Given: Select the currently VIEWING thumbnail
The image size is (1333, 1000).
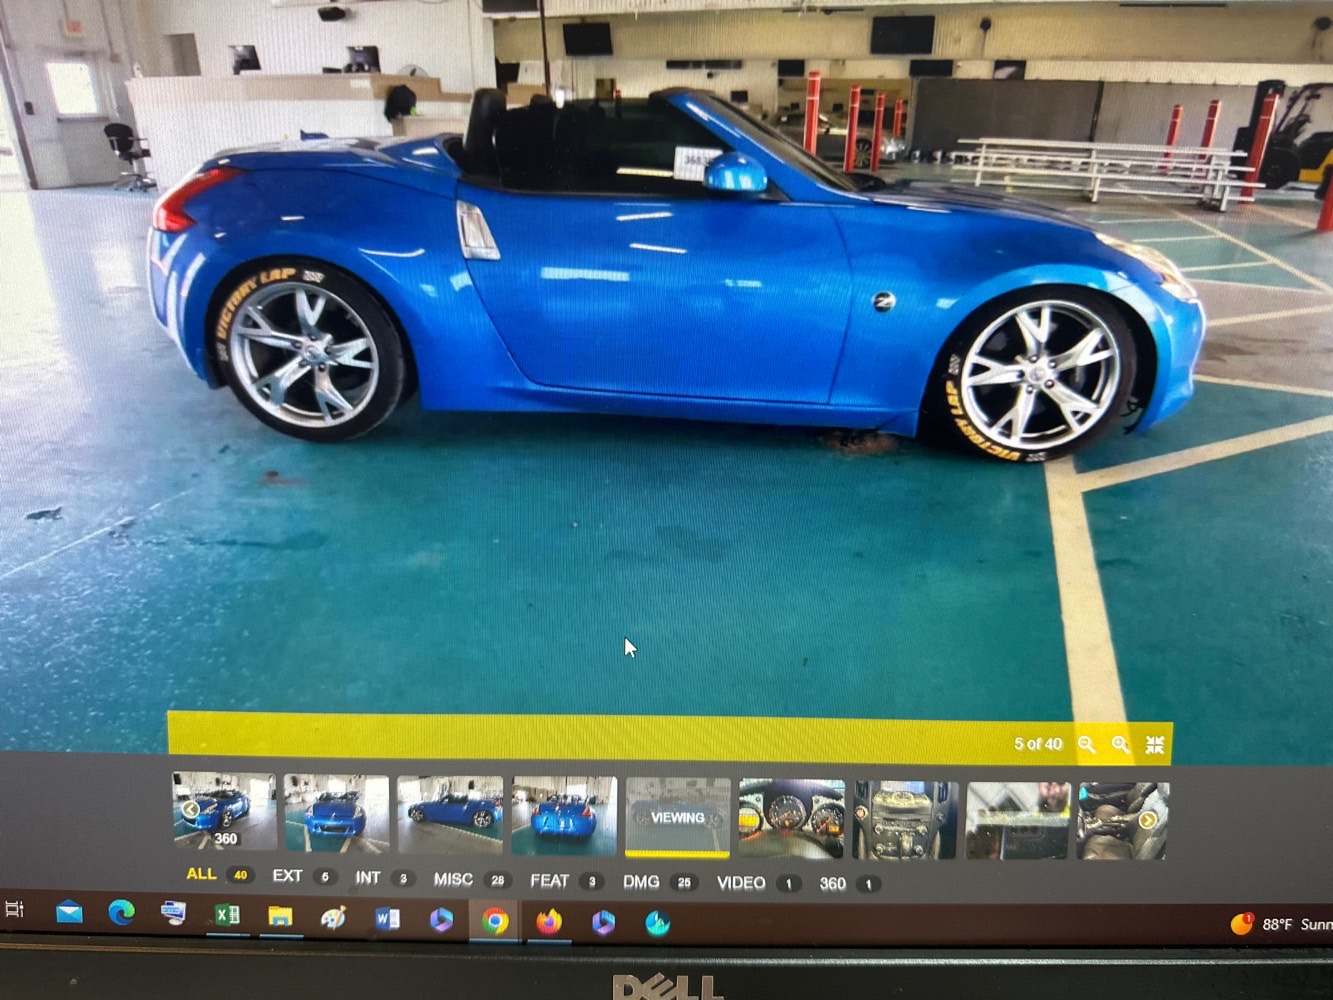Looking at the screenshot, I should tap(678, 818).
